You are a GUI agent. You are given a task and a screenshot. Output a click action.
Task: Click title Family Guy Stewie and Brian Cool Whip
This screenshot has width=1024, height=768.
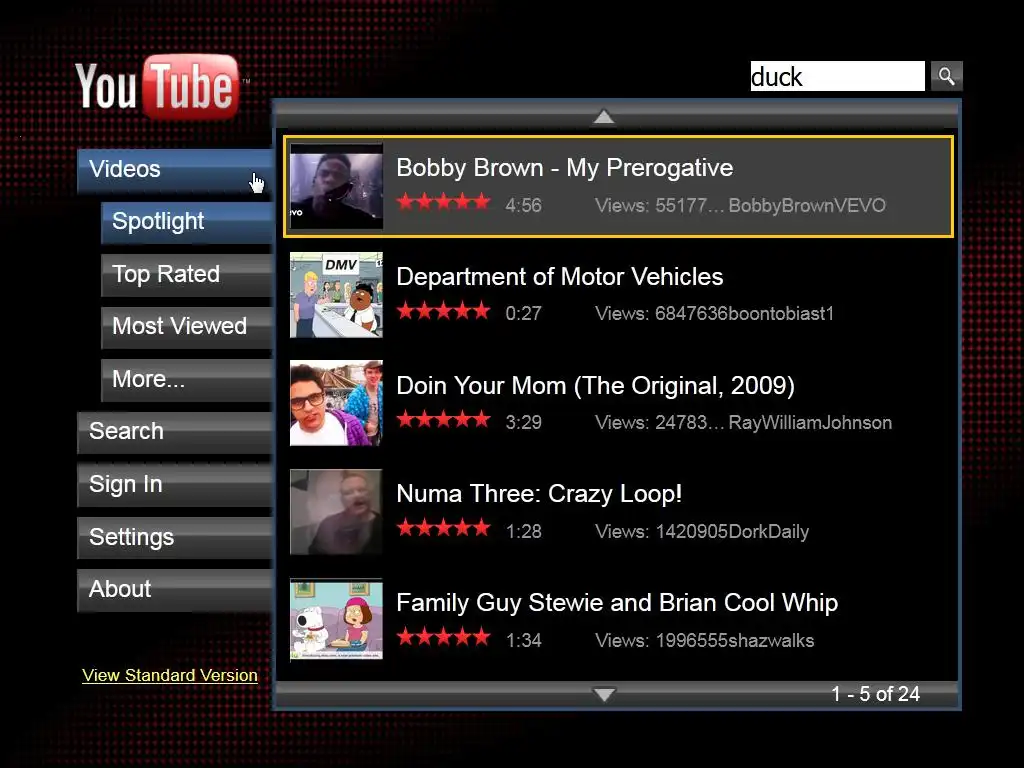(617, 603)
